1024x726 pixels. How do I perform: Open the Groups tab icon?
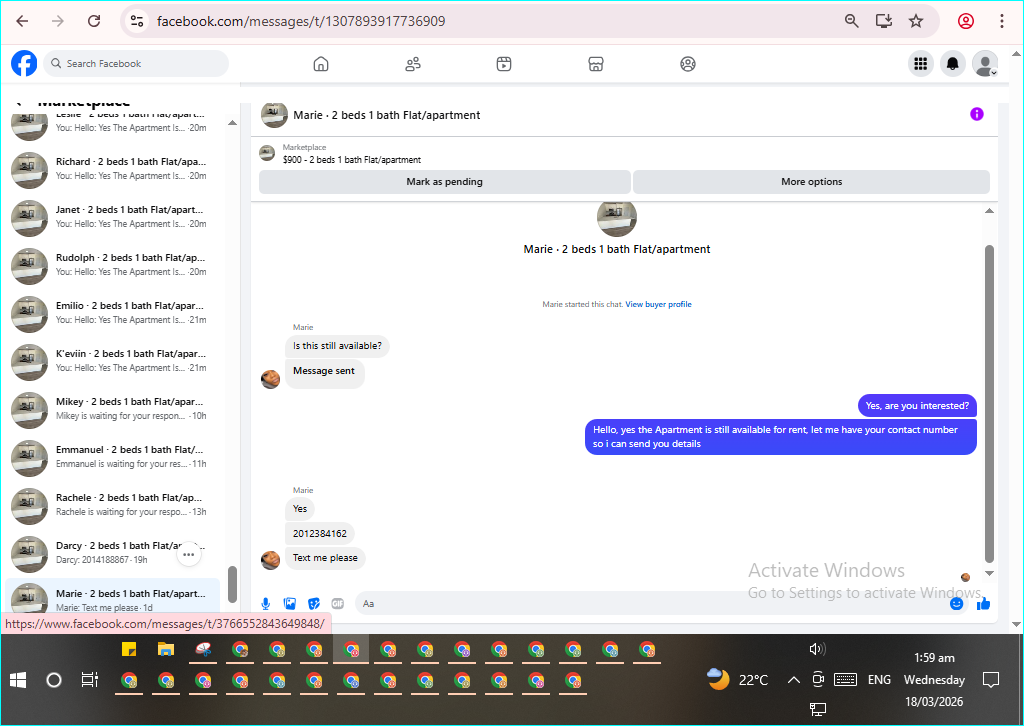688,64
